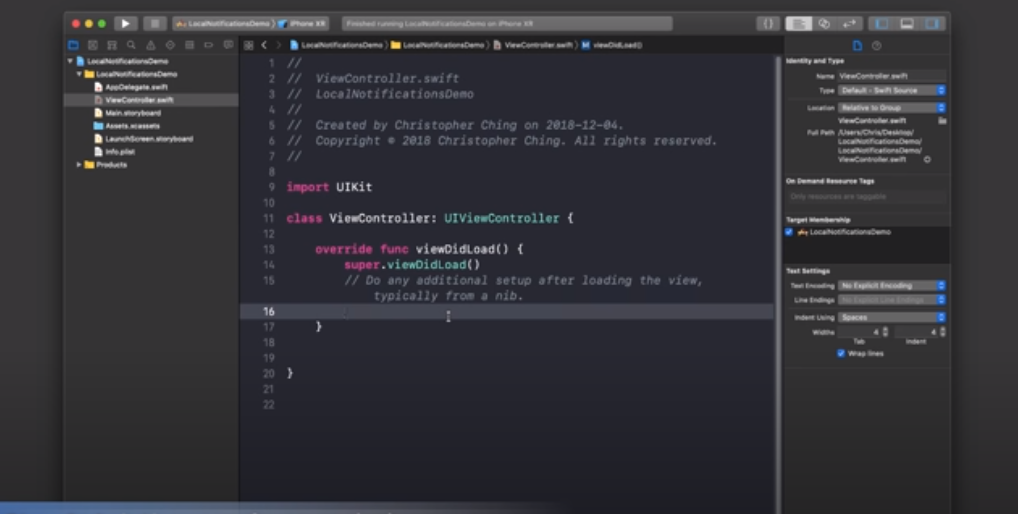Click the On Demand Resource Tags field
This screenshot has height=514, width=1018.
coord(866,197)
